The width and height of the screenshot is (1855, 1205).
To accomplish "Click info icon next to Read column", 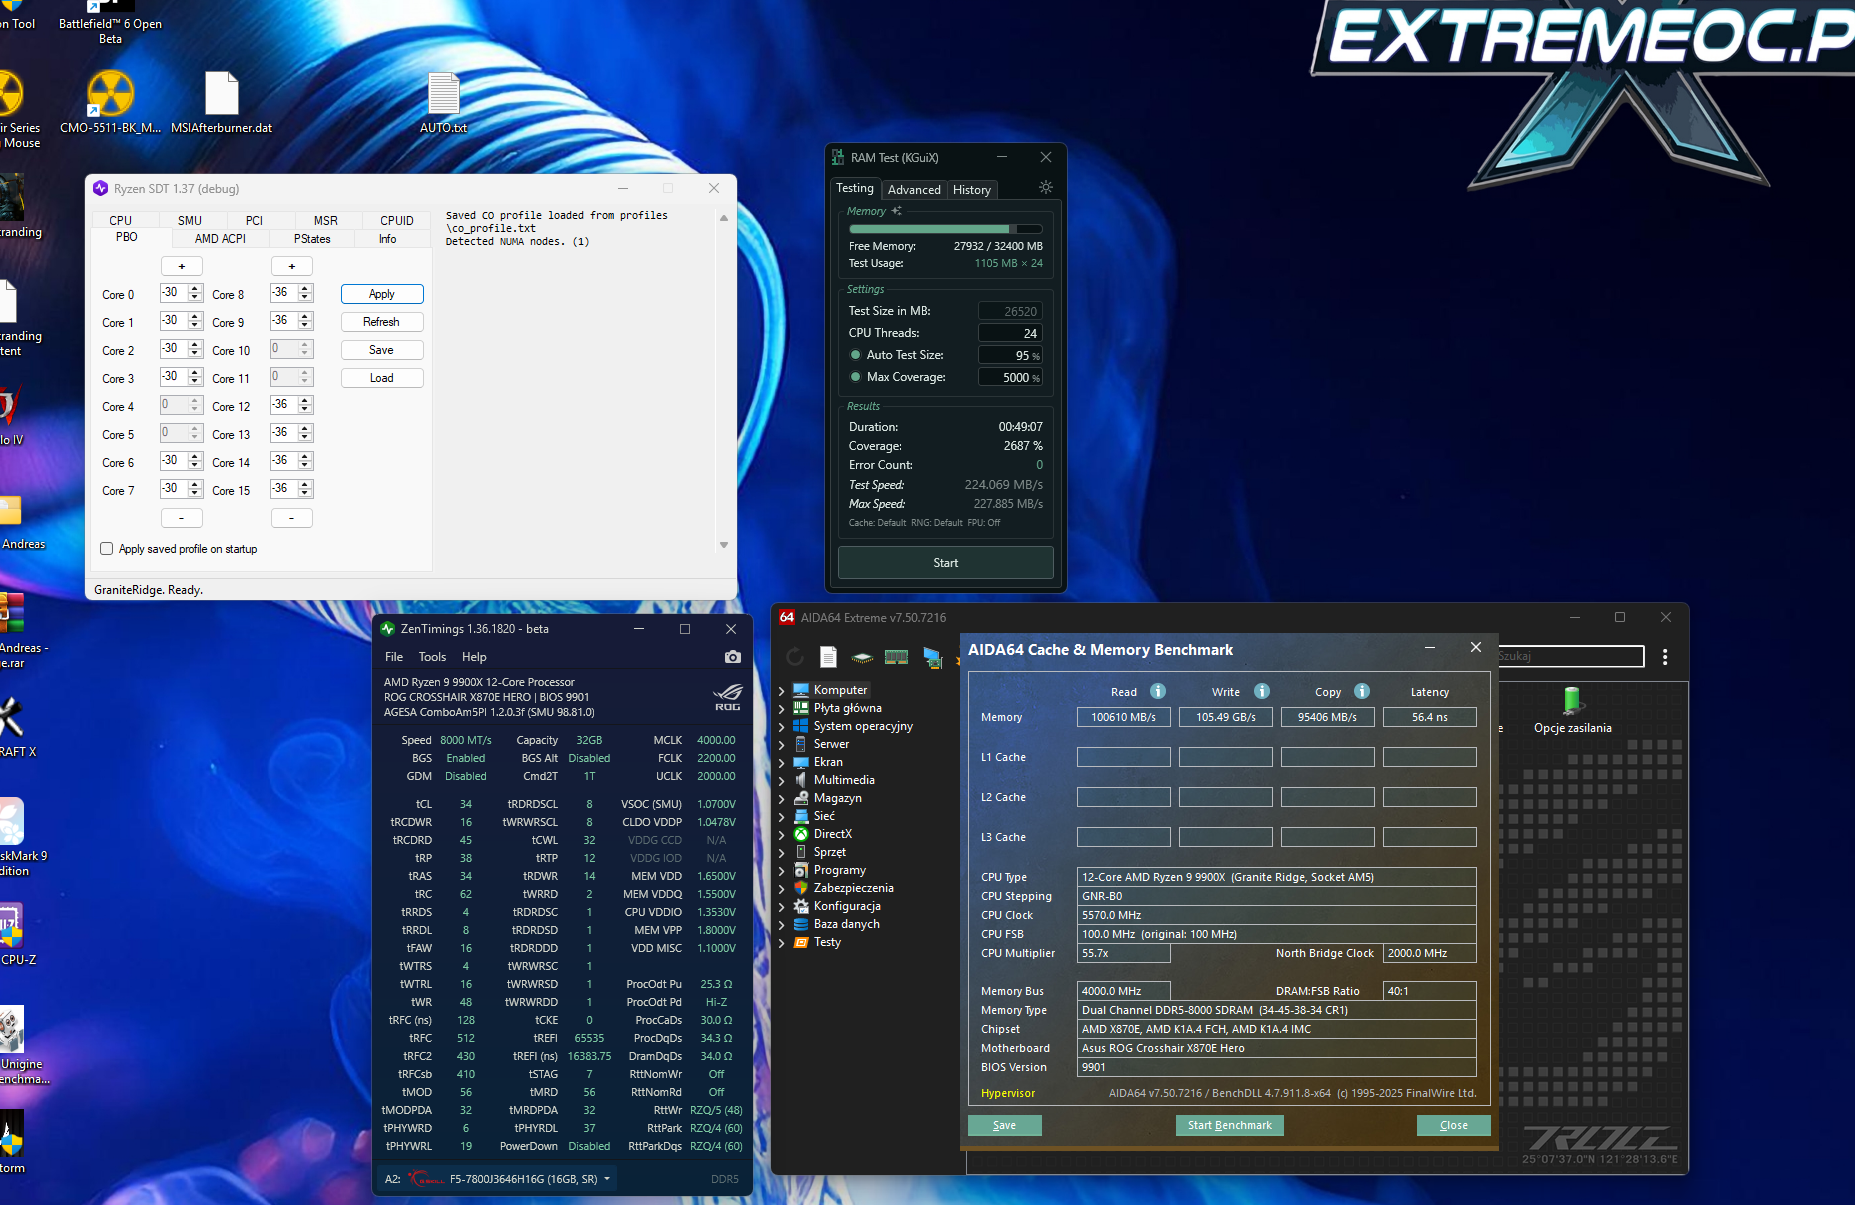I will coord(1157,692).
